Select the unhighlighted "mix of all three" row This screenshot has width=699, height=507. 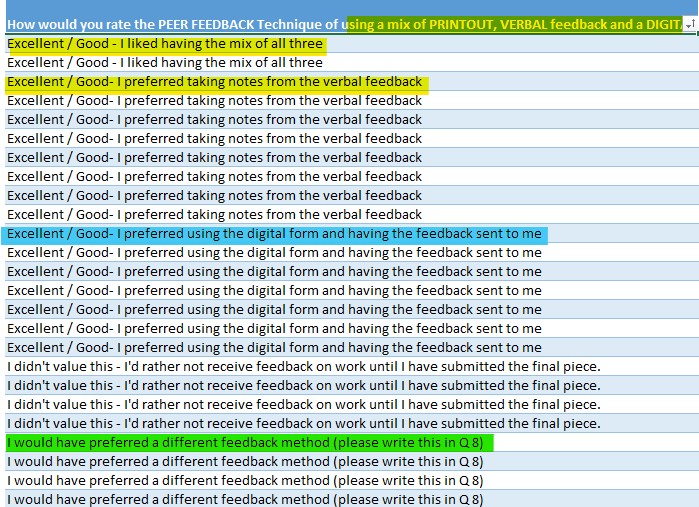166,63
